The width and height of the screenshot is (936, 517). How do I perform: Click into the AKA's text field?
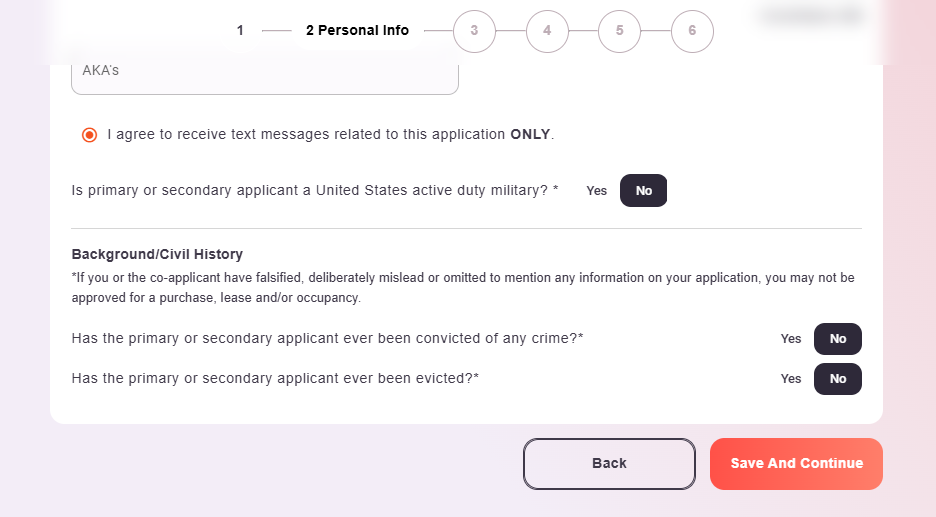coord(265,73)
